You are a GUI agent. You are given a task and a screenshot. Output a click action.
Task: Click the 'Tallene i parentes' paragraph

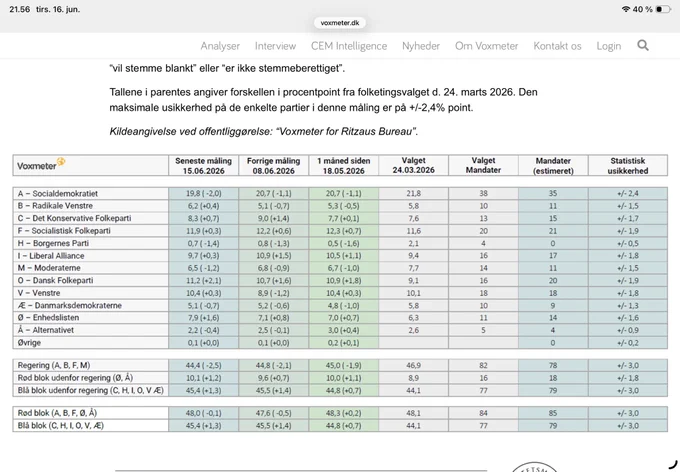(x=324, y=100)
